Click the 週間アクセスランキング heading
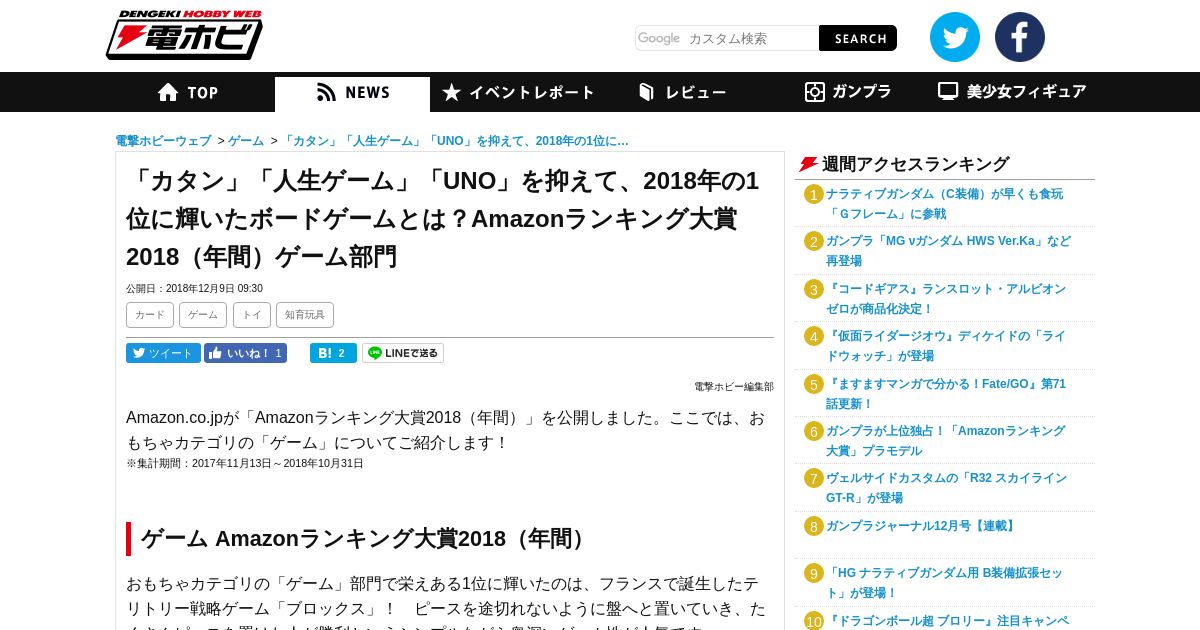This screenshot has width=1200, height=630. click(915, 164)
